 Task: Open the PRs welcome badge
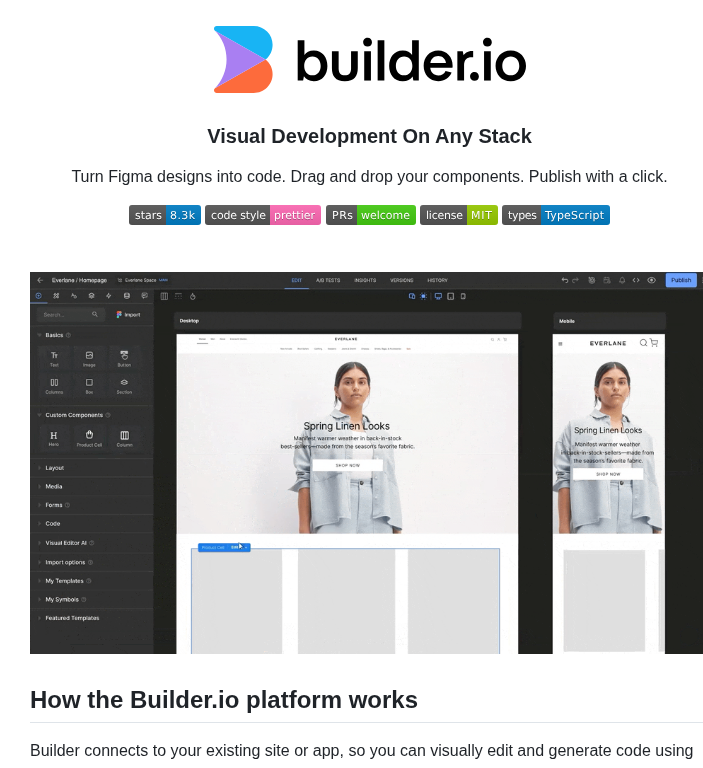[371, 215]
